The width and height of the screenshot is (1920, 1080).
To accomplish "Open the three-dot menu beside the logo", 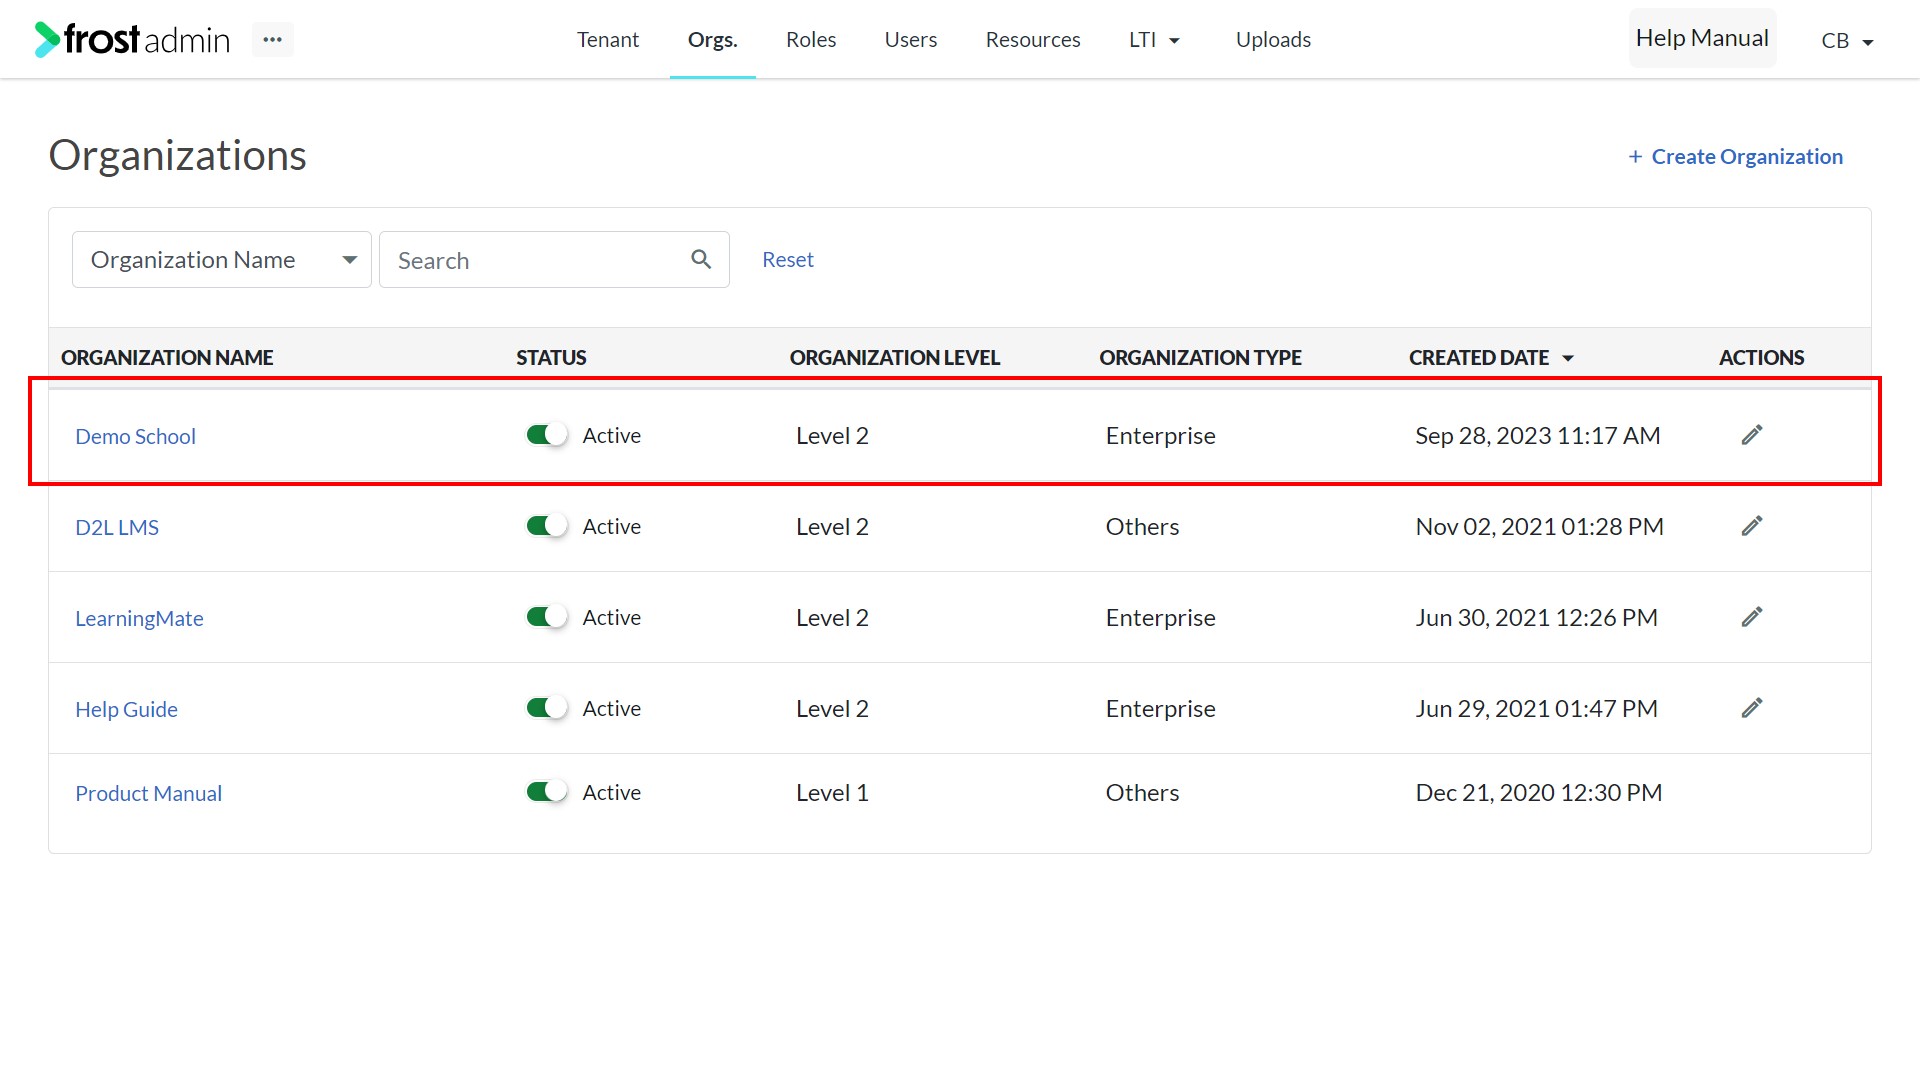I will click(x=272, y=40).
